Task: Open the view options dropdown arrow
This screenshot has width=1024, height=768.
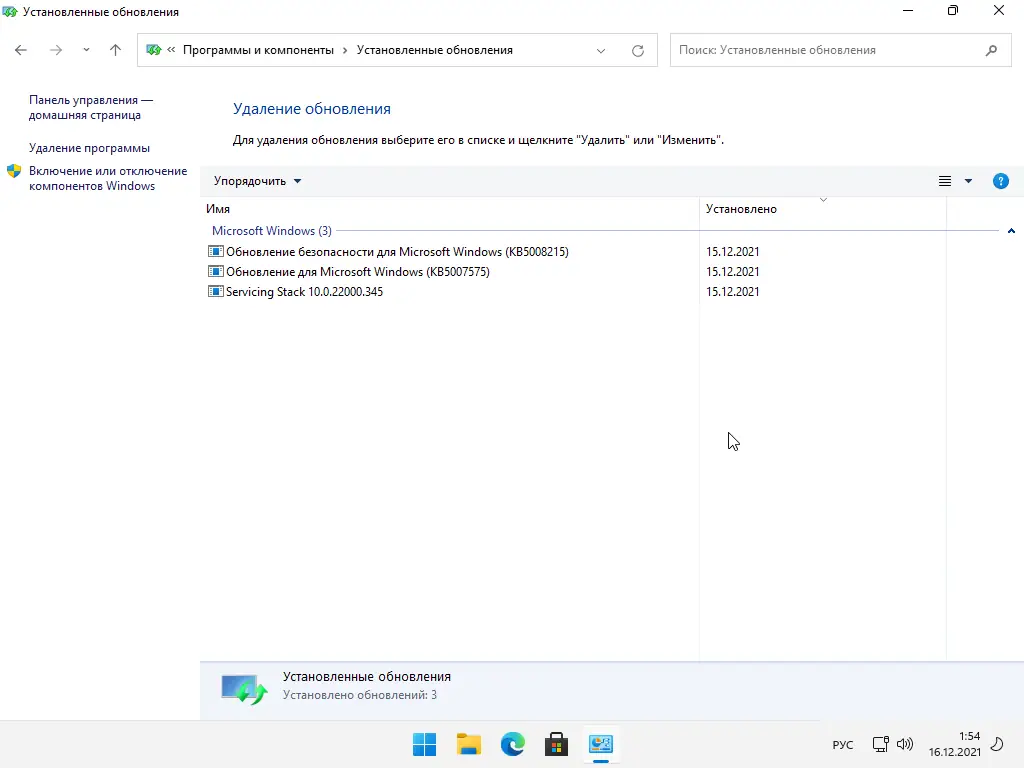Action: (968, 181)
